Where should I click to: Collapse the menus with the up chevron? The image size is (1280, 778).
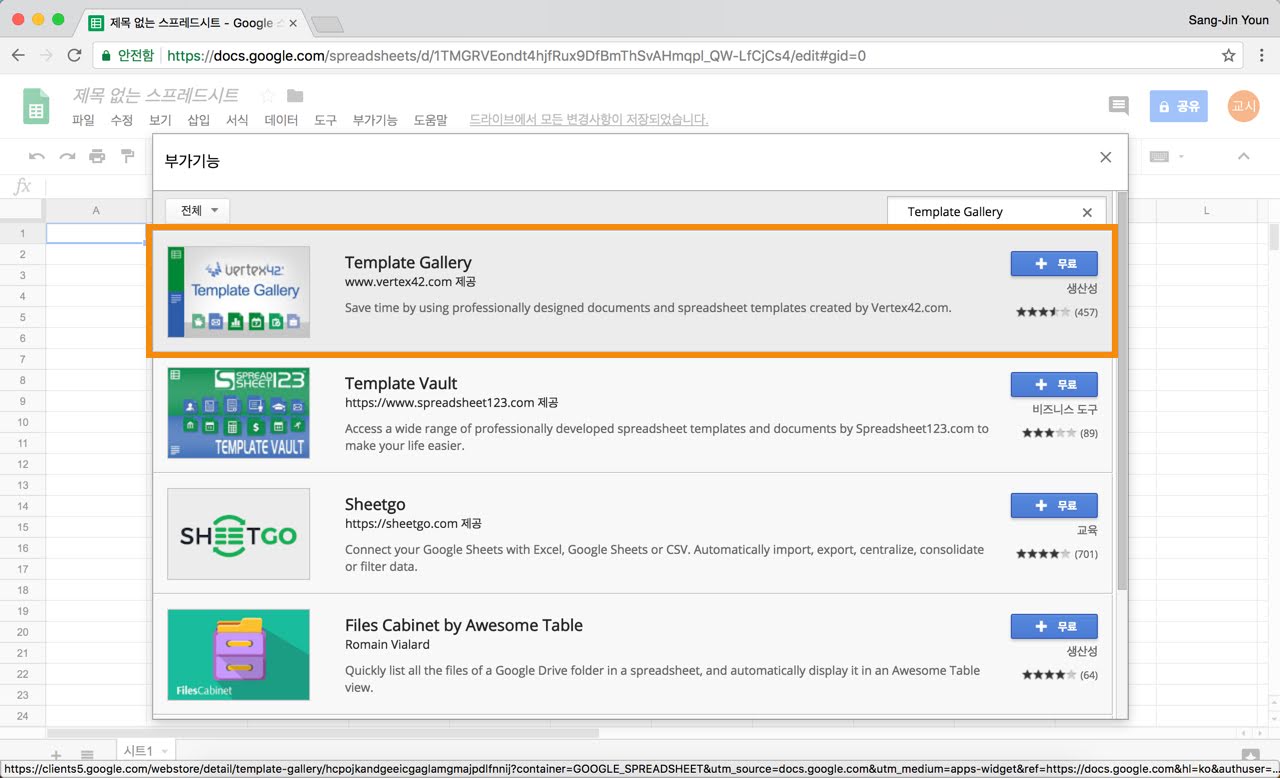[x=1244, y=157]
